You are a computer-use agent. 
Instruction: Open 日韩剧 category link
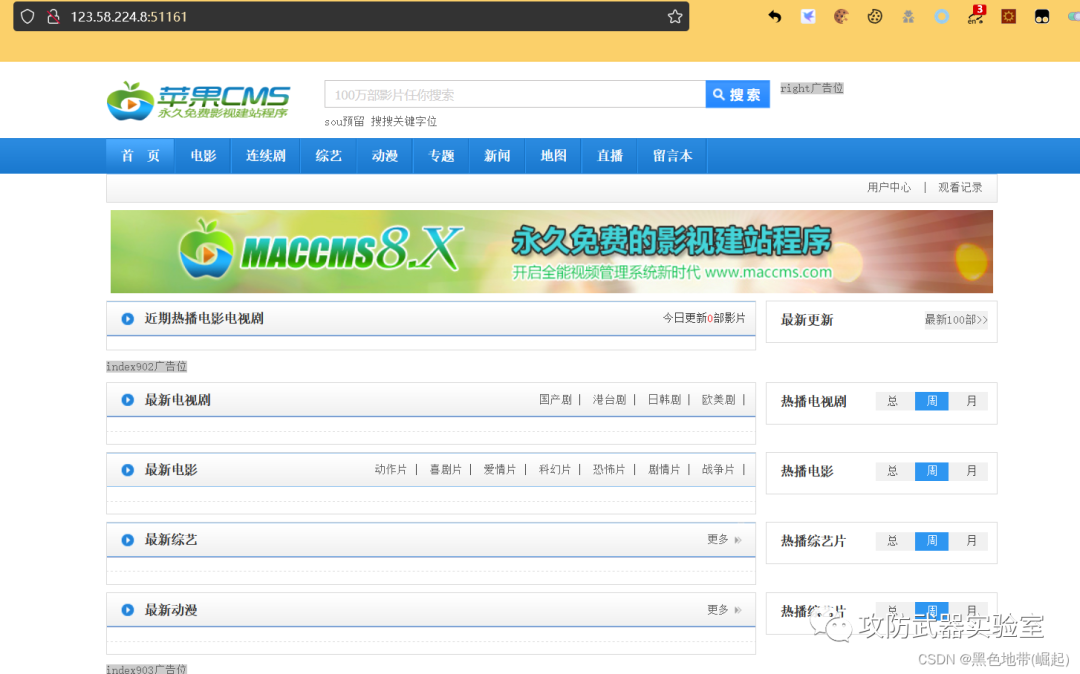[665, 400]
